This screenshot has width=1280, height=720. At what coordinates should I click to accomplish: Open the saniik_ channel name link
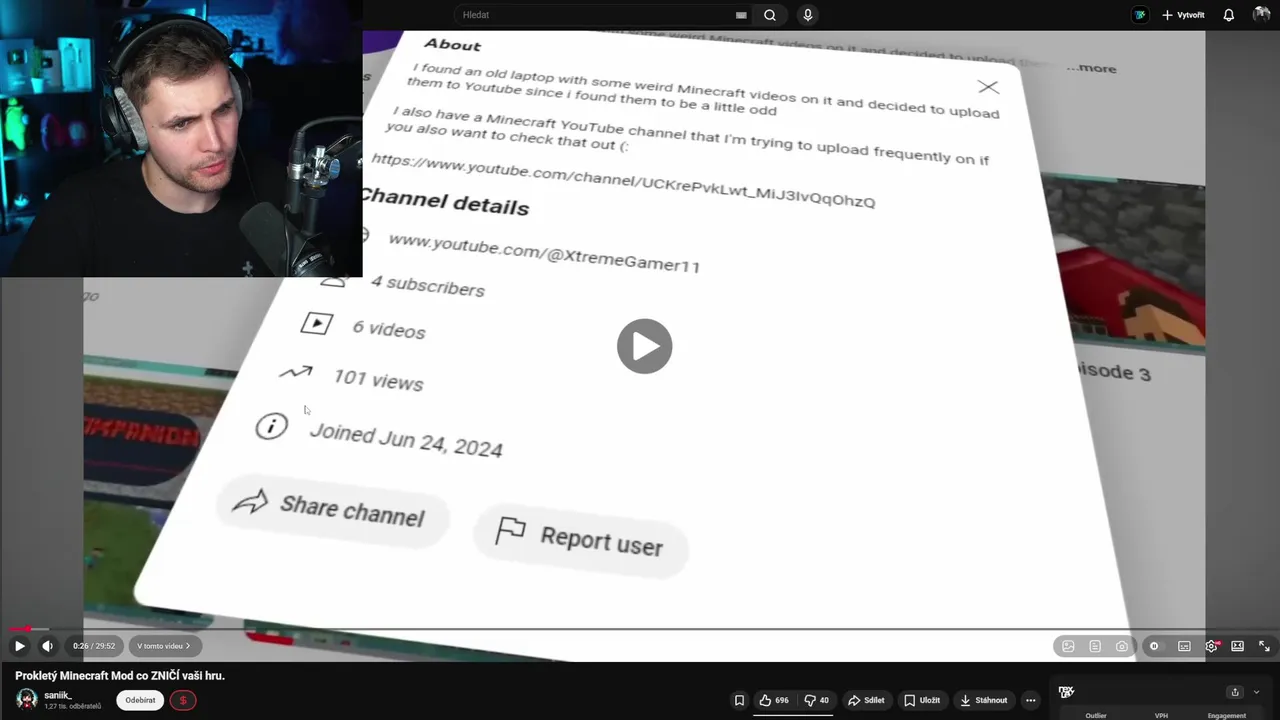click(58, 695)
